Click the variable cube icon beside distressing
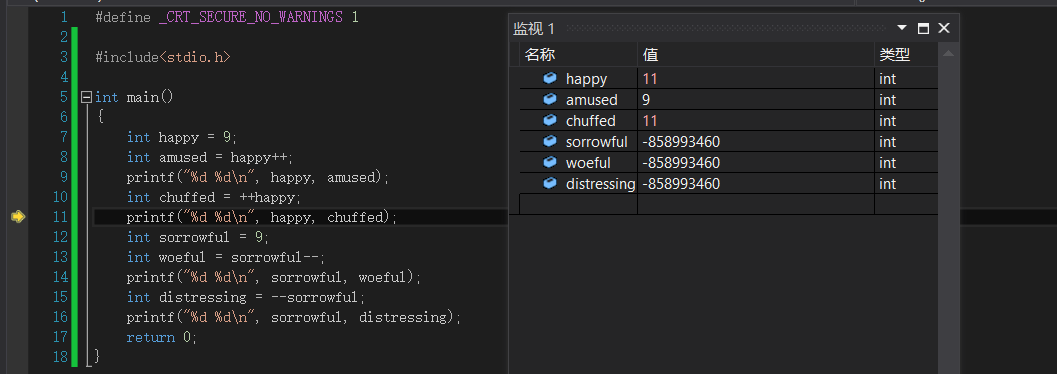 (550, 183)
